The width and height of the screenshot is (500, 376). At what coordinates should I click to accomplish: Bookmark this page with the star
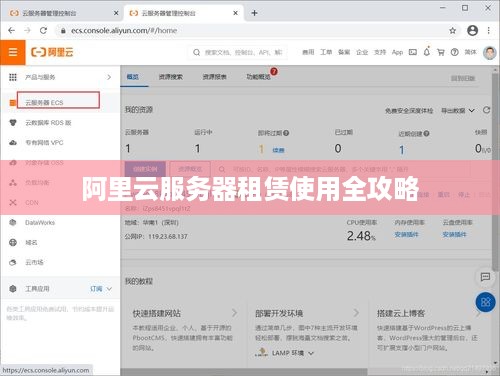(452, 31)
